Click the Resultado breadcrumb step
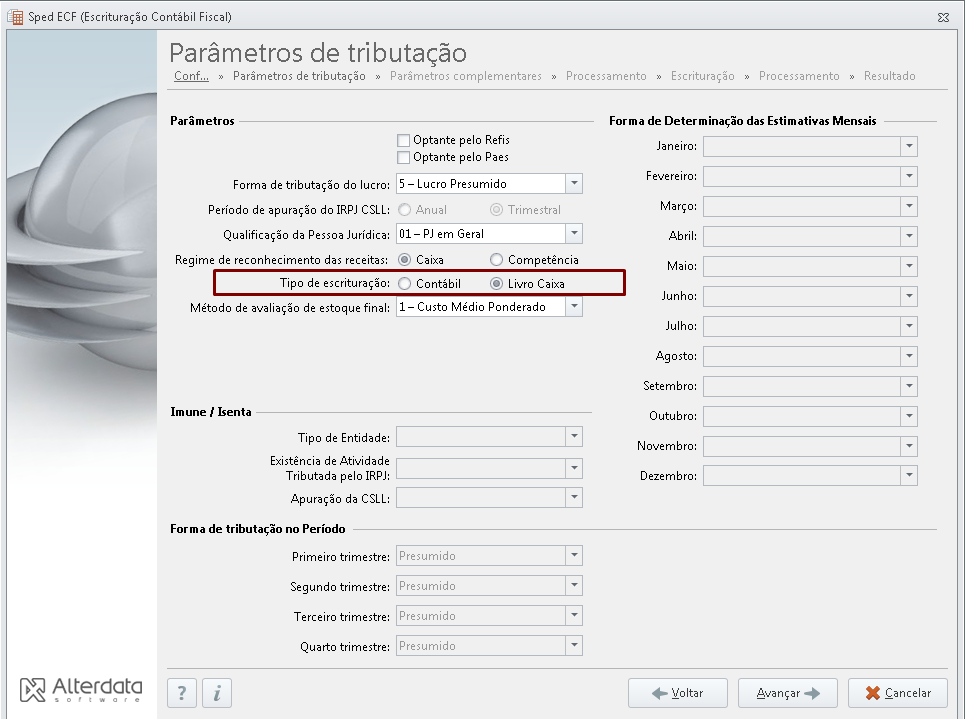 coord(889,76)
